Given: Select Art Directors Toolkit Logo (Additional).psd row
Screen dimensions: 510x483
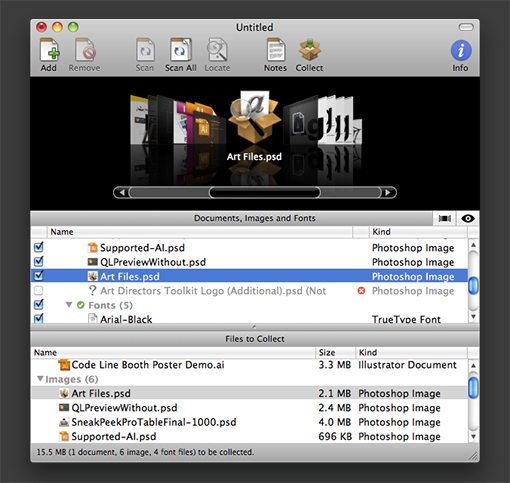Looking at the screenshot, I should click(x=249, y=291).
